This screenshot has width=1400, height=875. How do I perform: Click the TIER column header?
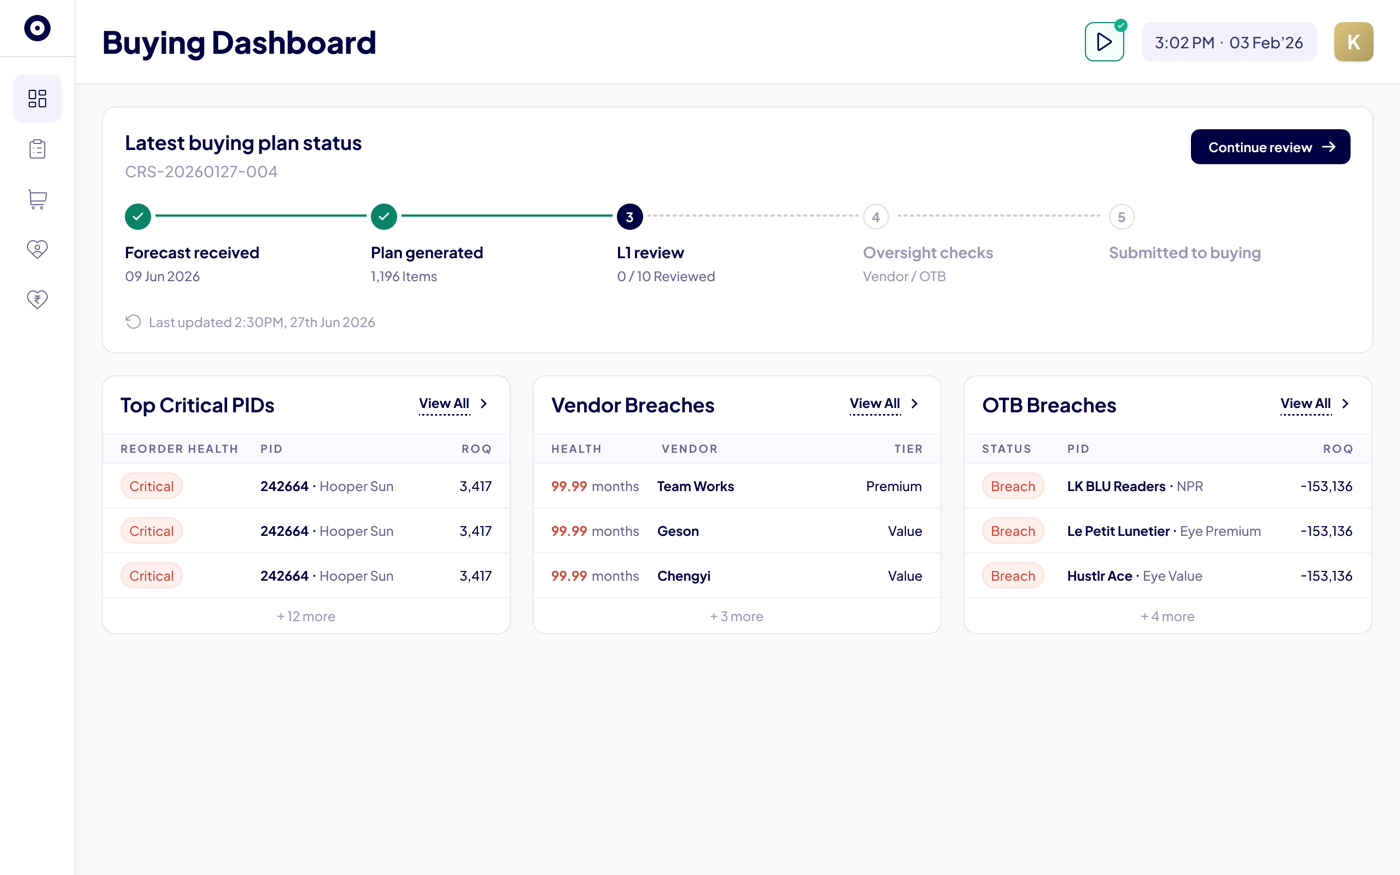[x=908, y=449]
